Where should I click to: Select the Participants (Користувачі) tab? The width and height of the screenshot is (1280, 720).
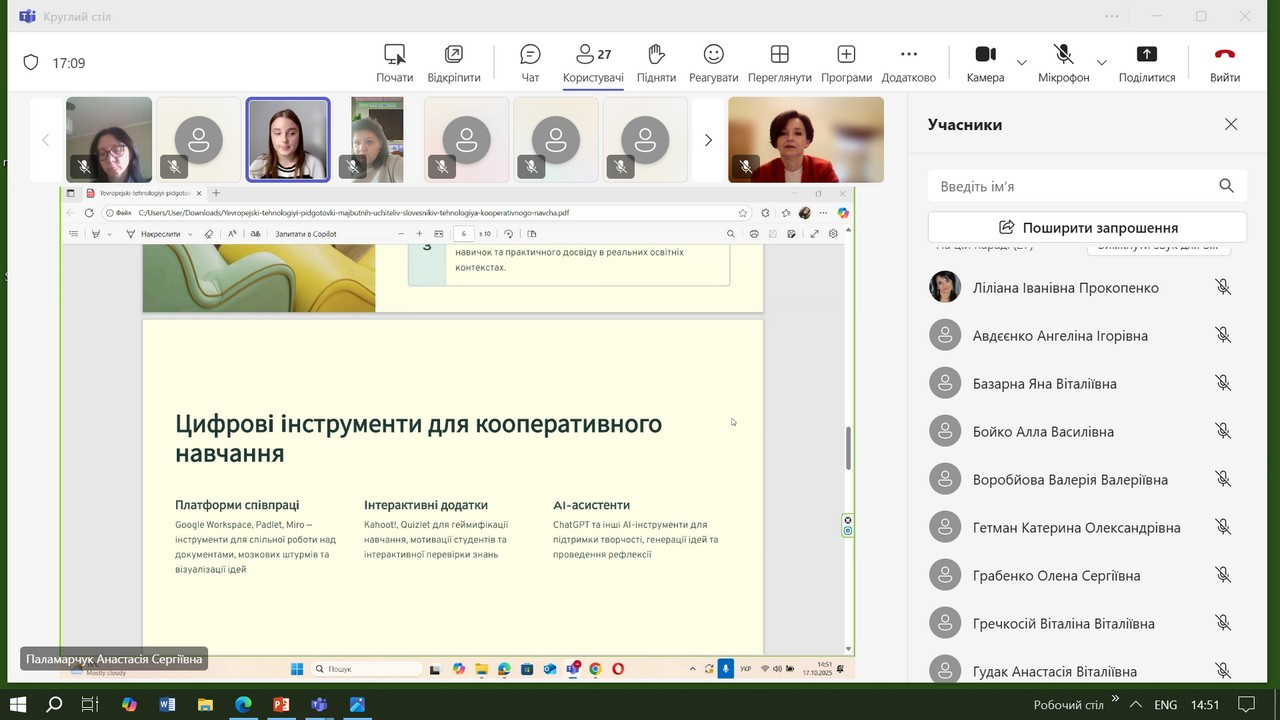tap(593, 62)
